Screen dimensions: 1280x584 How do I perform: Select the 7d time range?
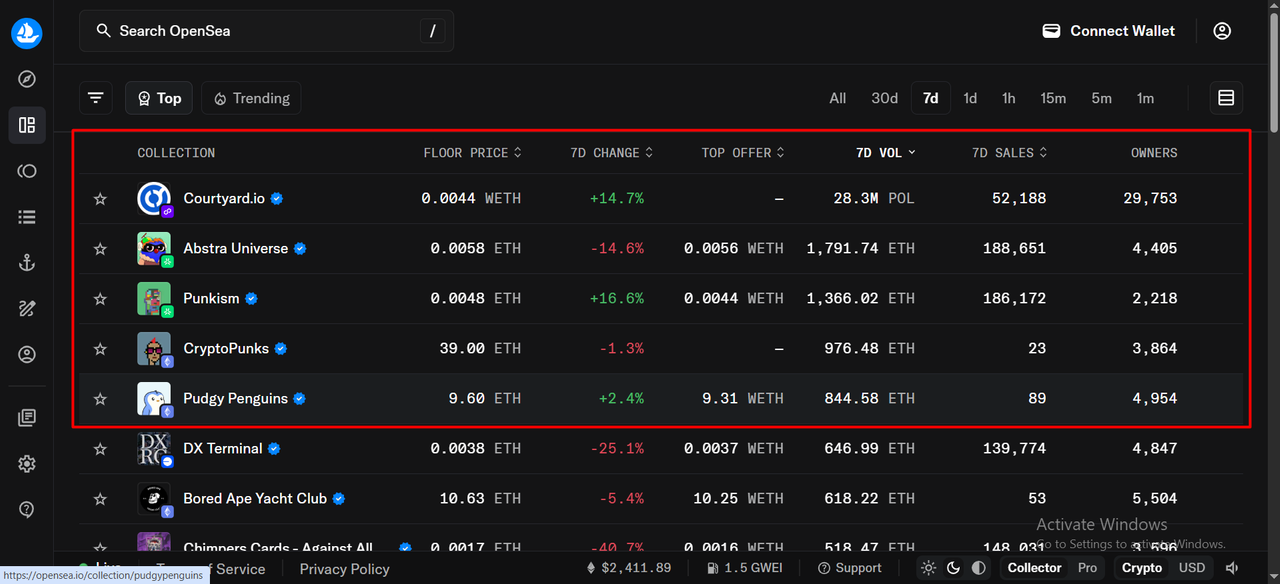click(931, 98)
